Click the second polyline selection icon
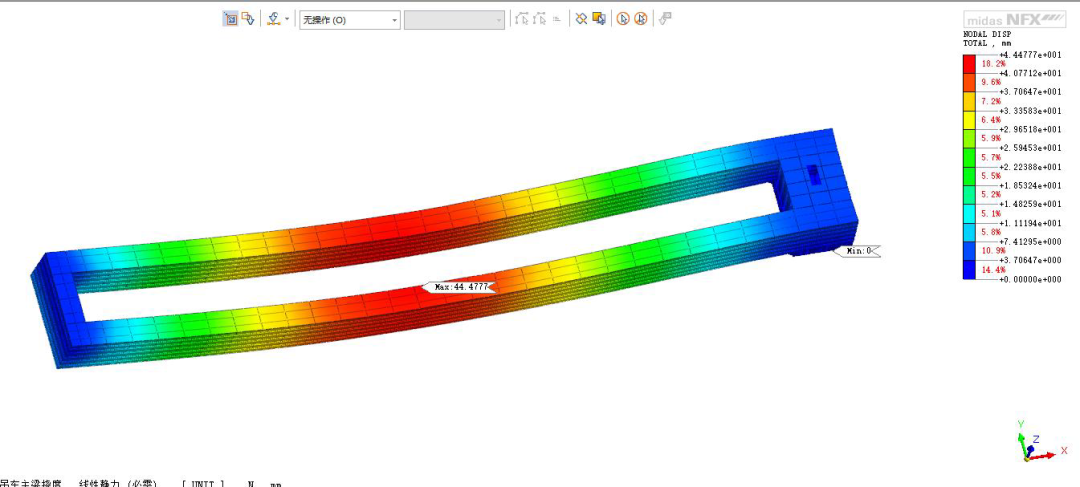 click(540, 19)
